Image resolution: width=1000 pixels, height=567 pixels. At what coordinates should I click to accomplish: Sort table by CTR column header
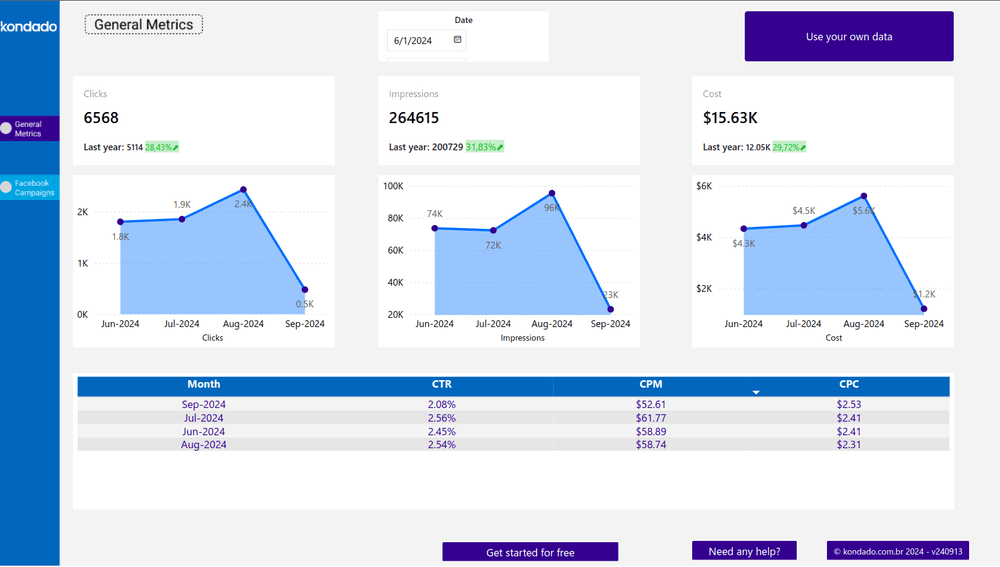[x=441, y=384]
